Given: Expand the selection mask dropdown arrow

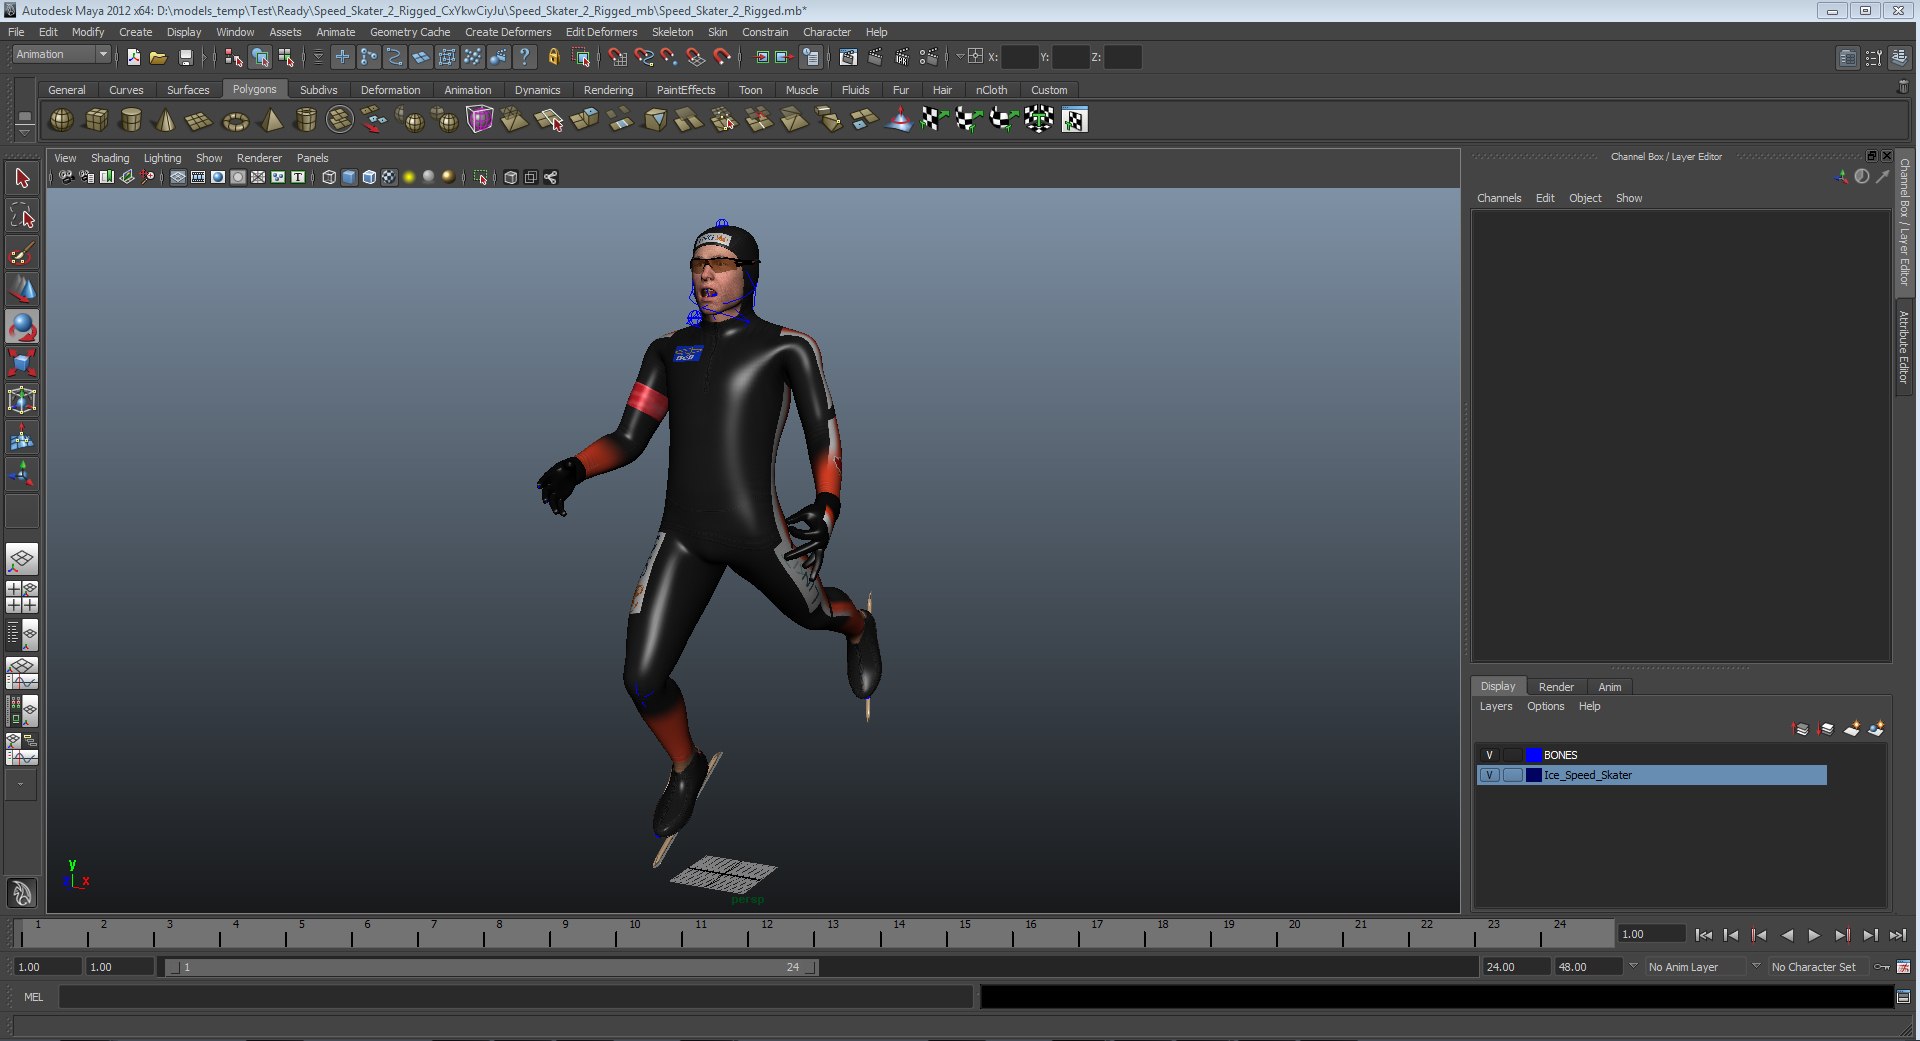Looking at the screenshot, I should coord(318,57).
